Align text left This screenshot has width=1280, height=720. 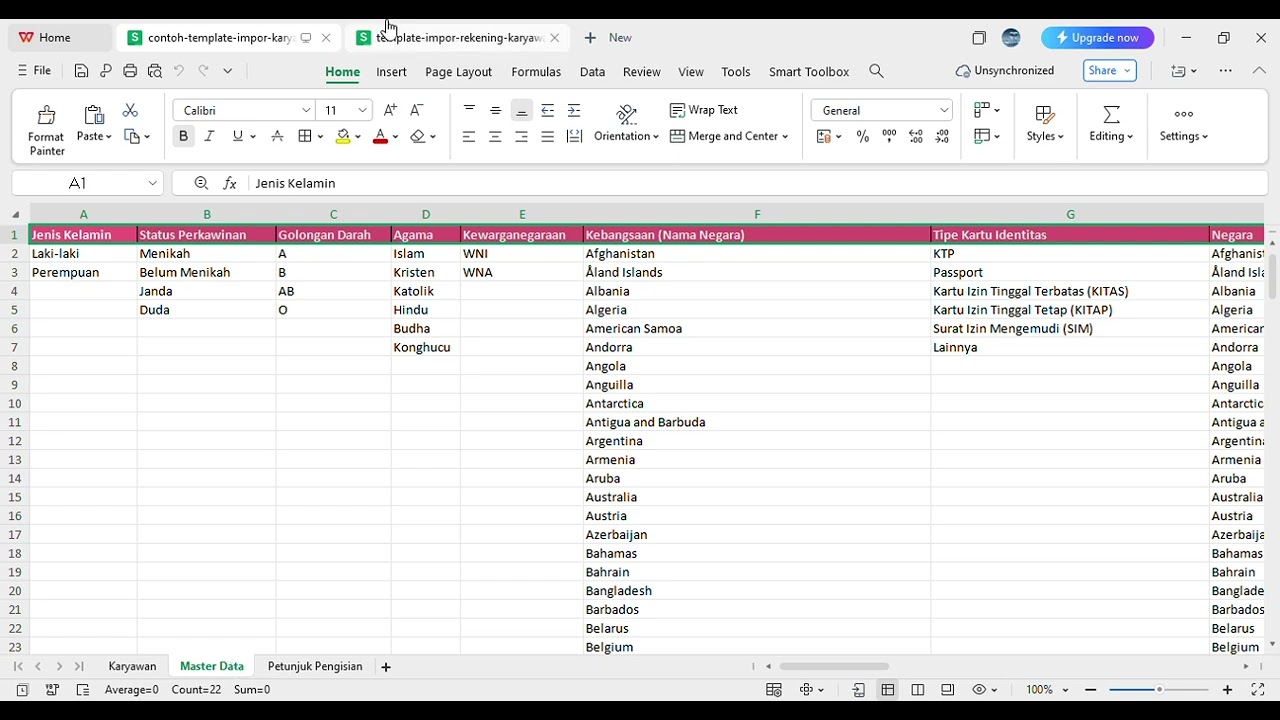(x=469, y=136)
